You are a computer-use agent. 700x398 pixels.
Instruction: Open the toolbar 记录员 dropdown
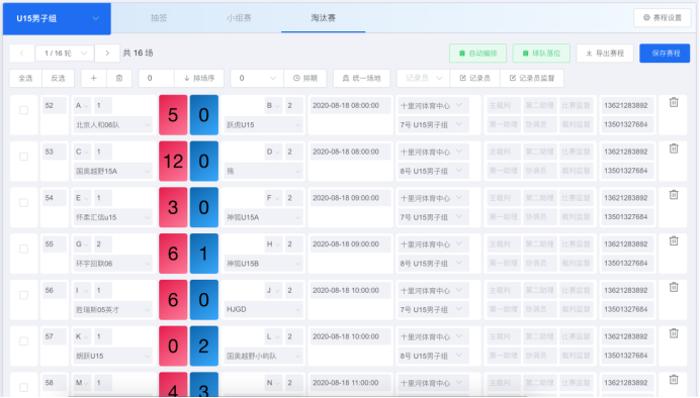tap(423, 78)
